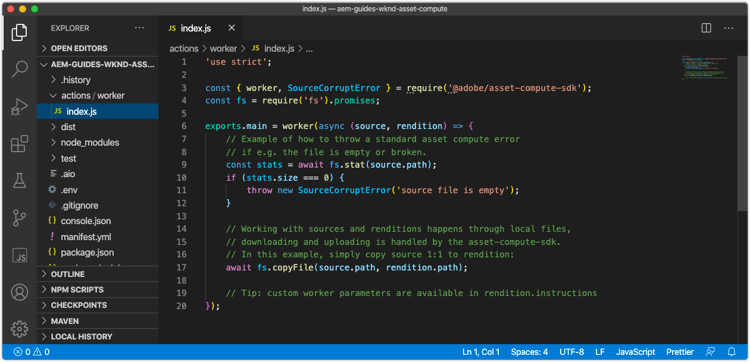Collapse the AEM-GUIDES-WKND-ASS... project section
This screenshot has width=750, height=362.
98,64
